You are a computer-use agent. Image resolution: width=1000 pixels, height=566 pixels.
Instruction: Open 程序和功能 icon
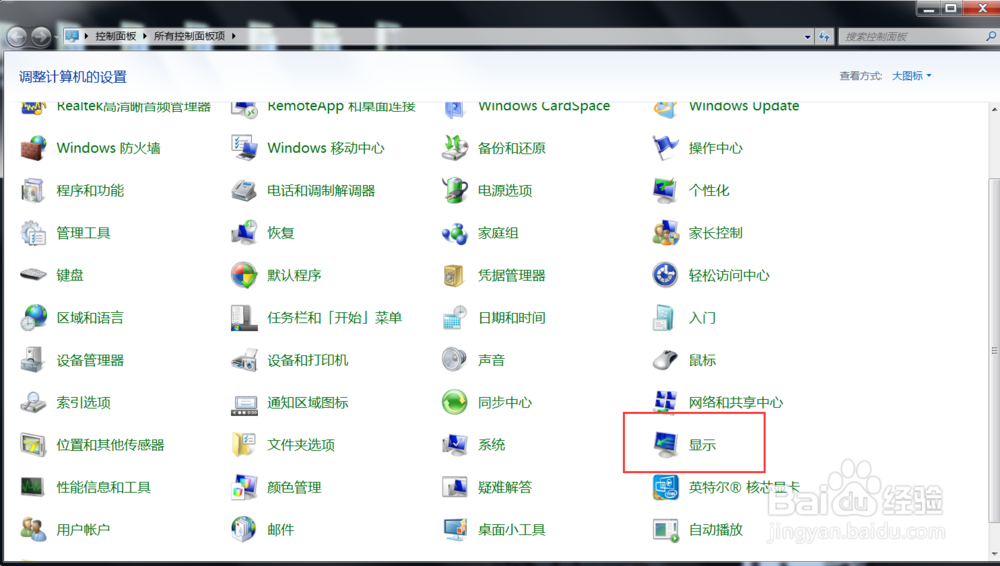pyautogui.click(x=33, y=190)
